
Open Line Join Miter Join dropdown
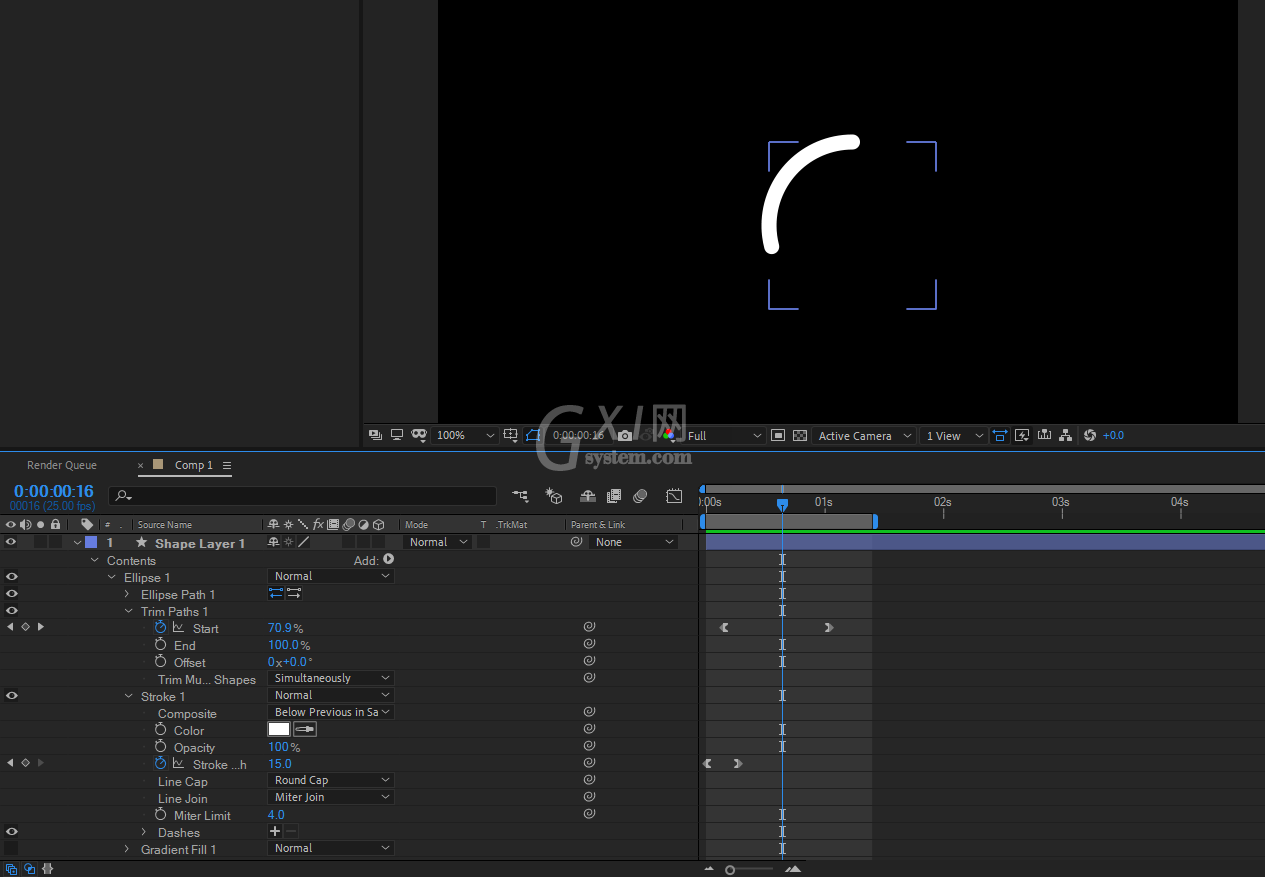coord(331,797)
